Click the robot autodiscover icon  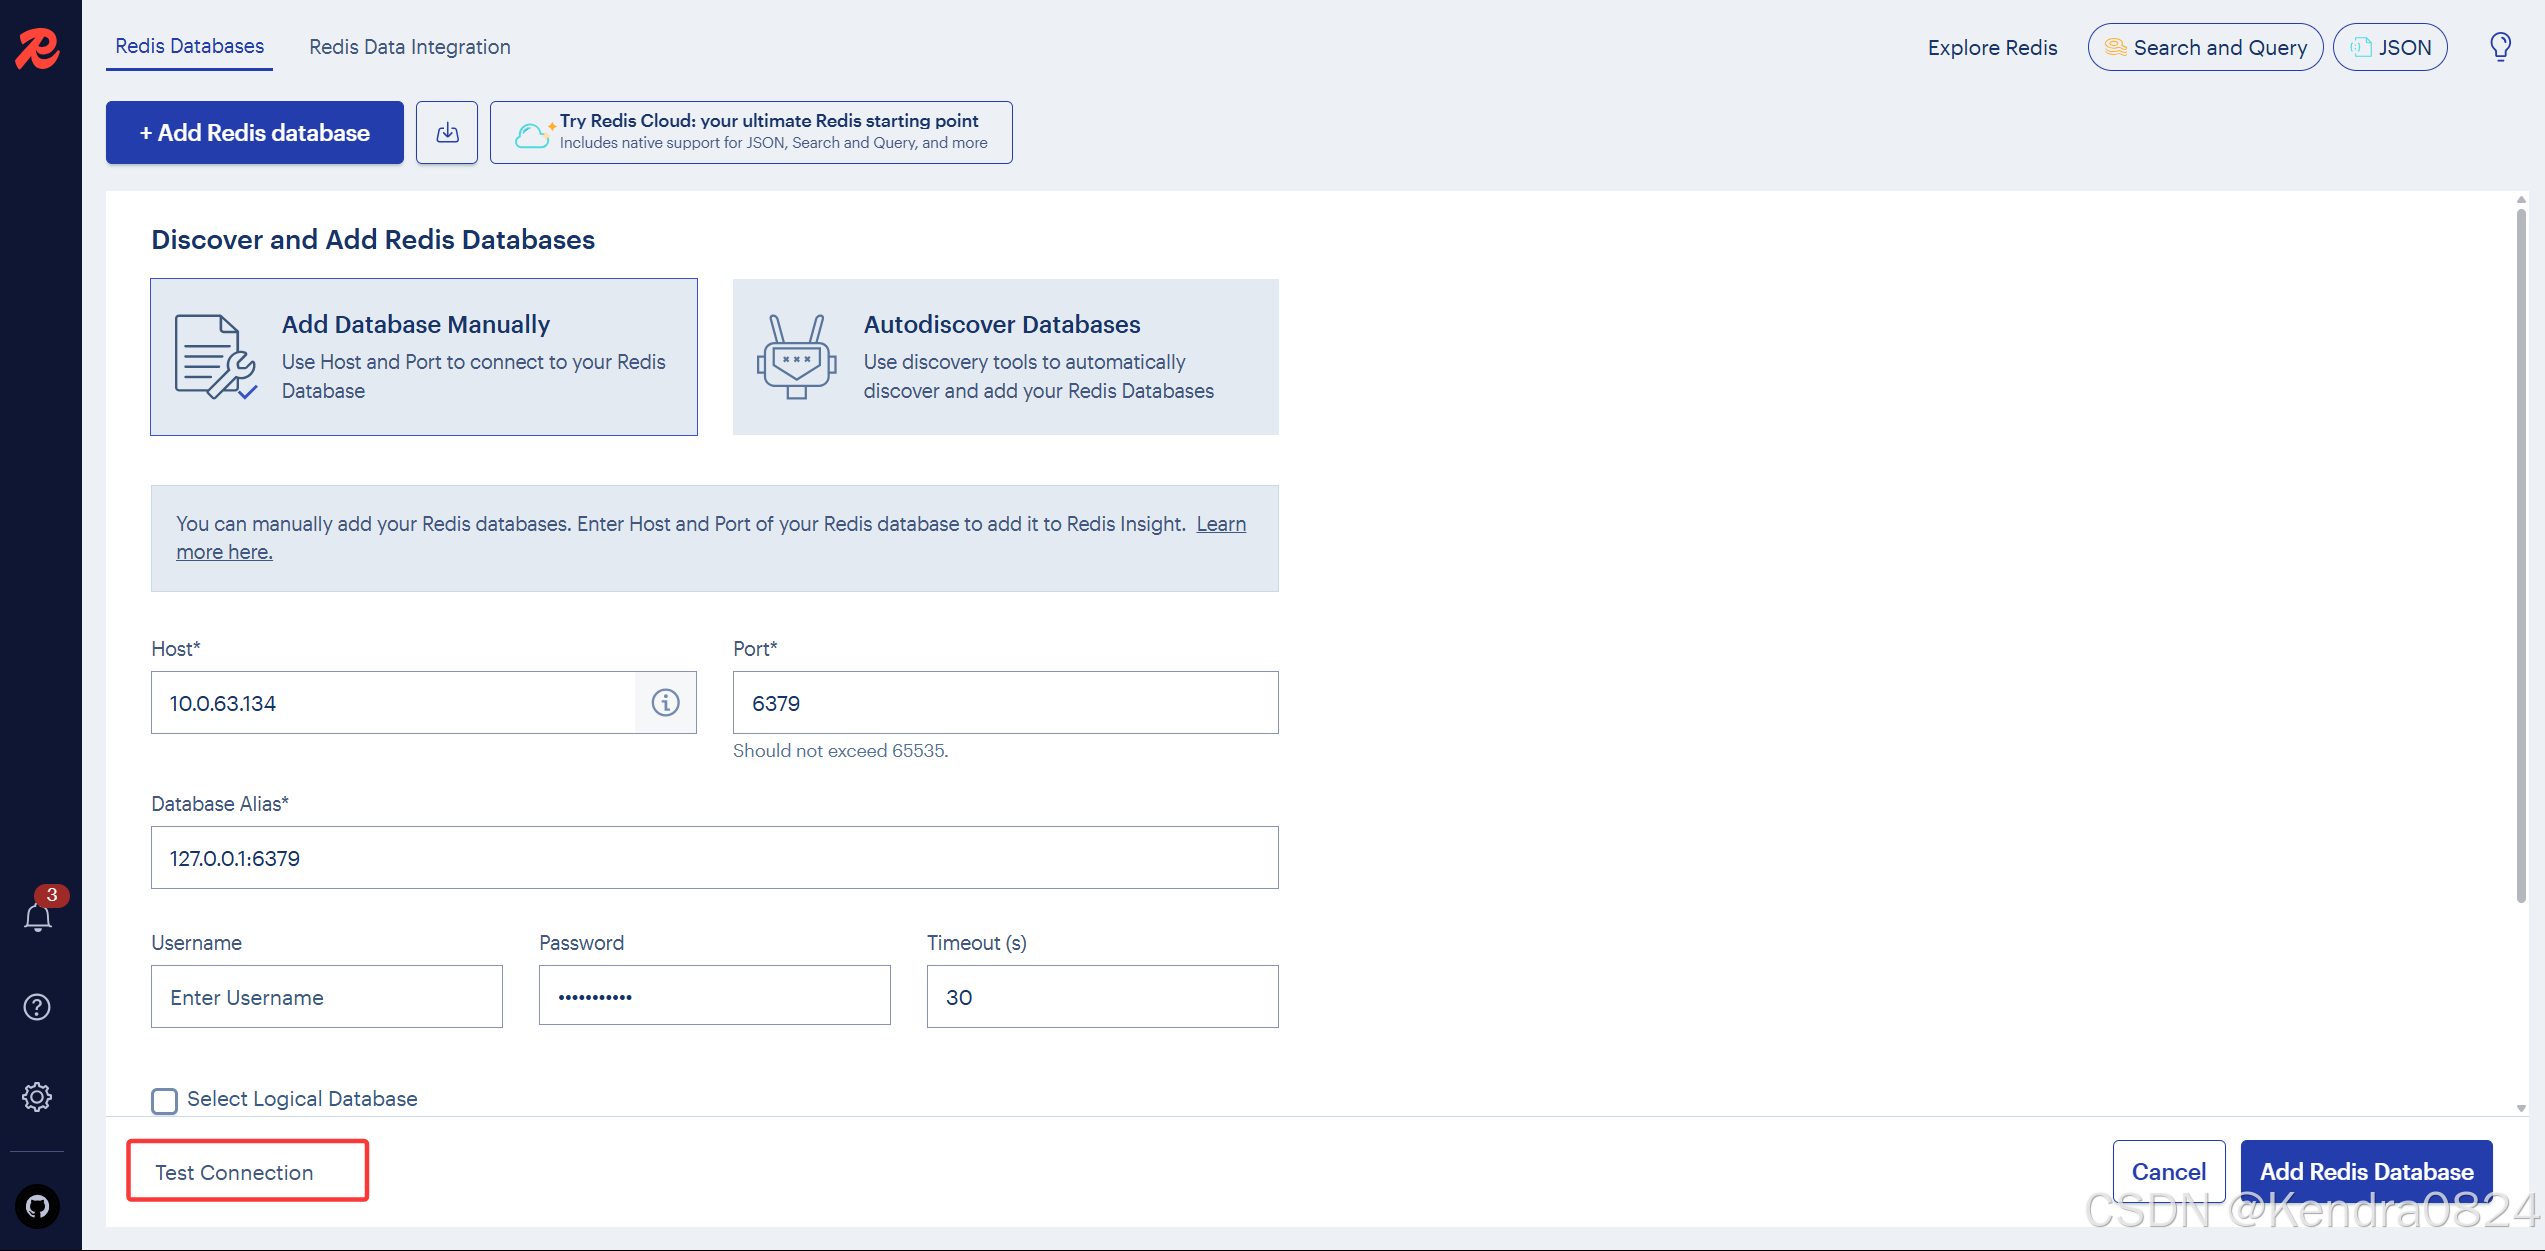point(796,357)
